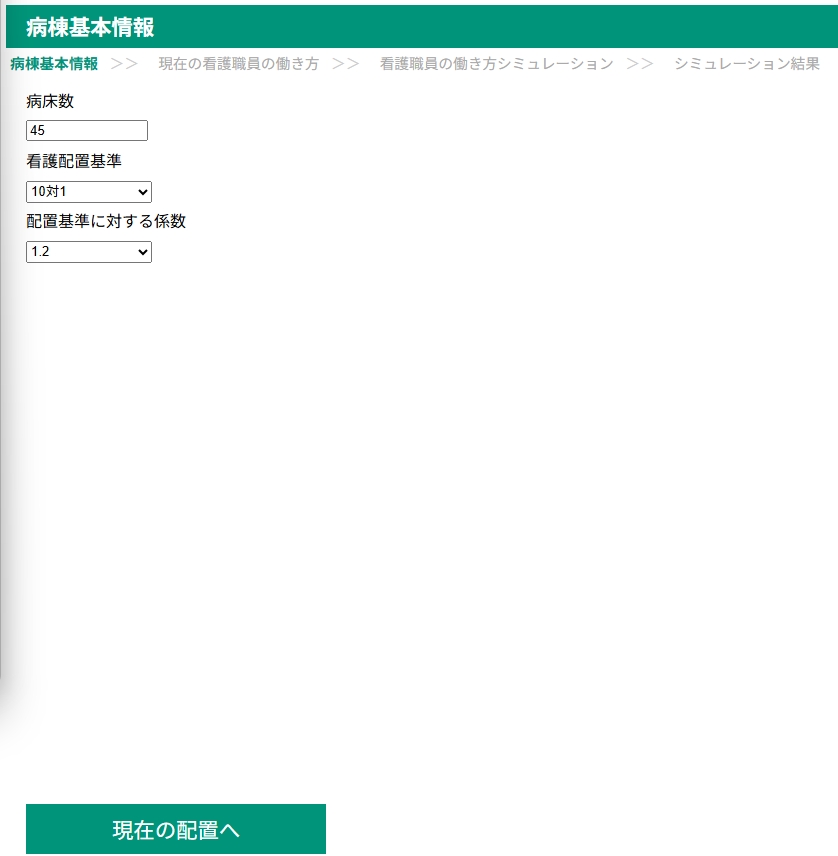Viewport: 838px width, 856px height.
Task: Click the first >> breadcrumb separator
Action: [x=125, y=63]
